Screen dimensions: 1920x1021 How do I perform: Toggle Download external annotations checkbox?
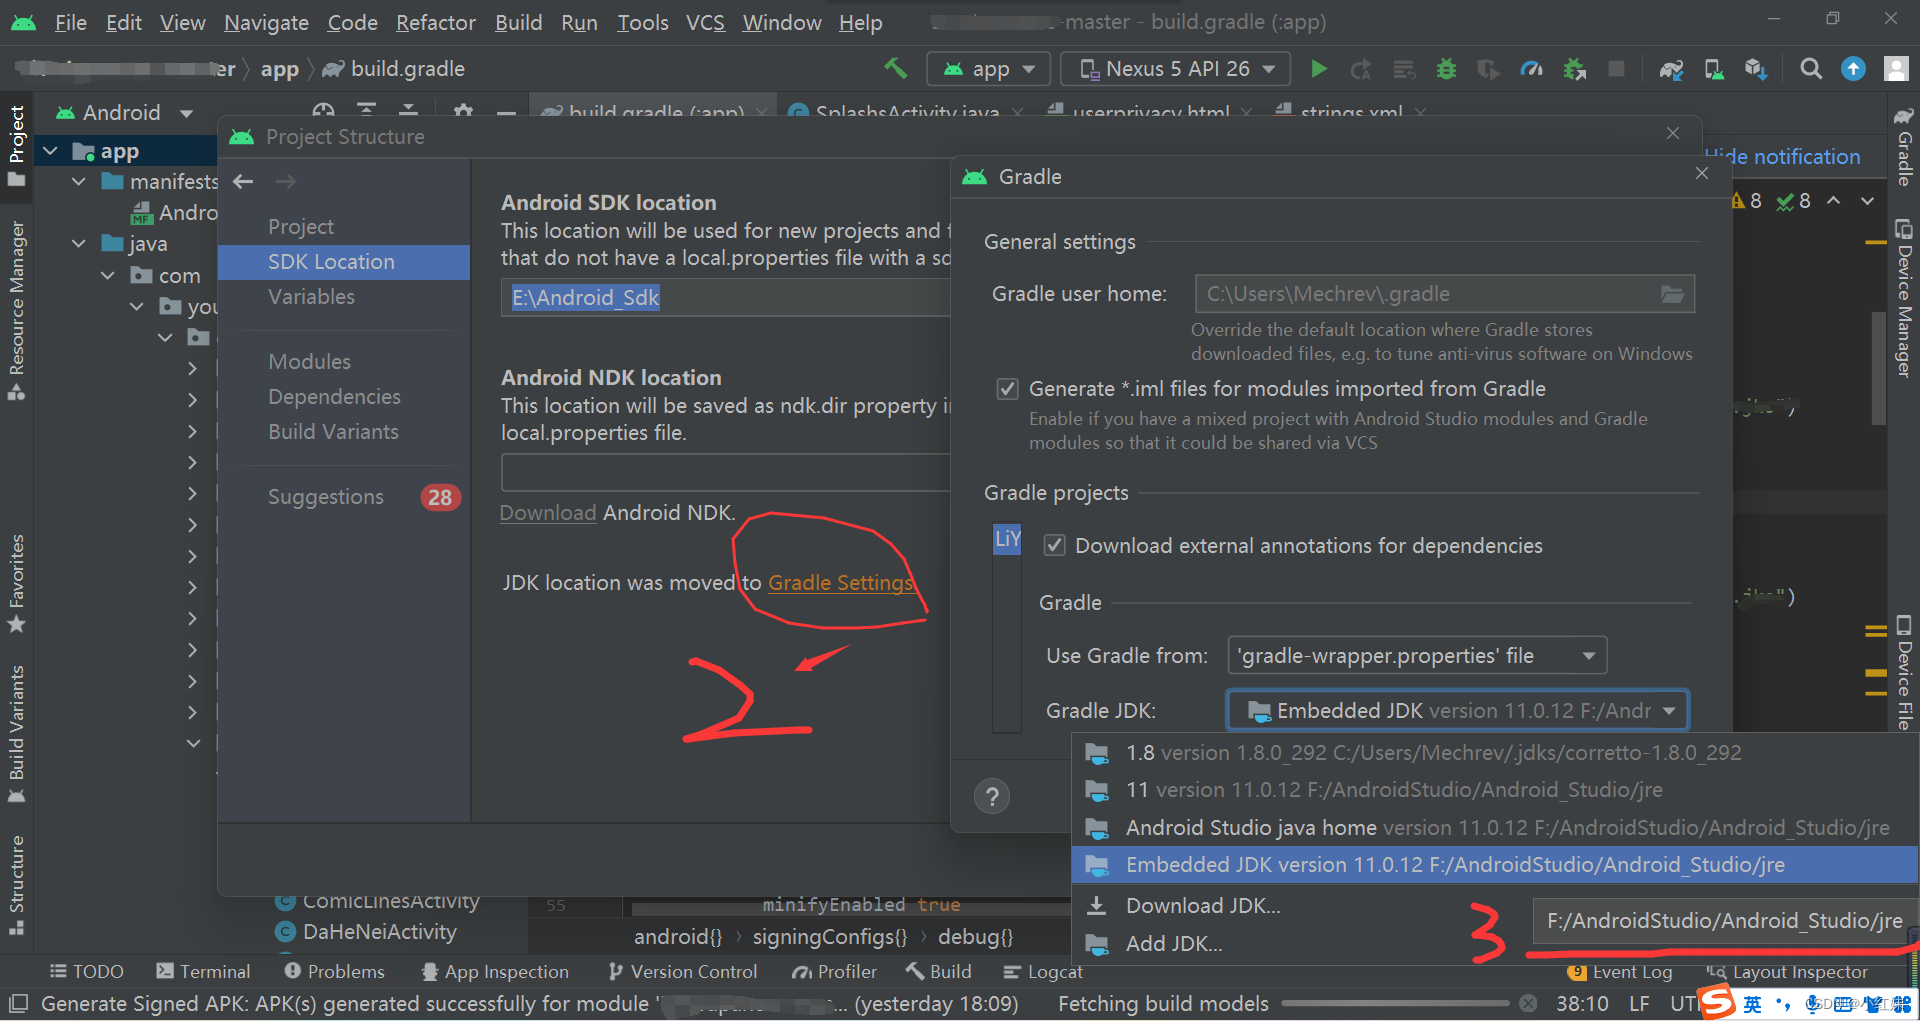[x=1054, y=545]
